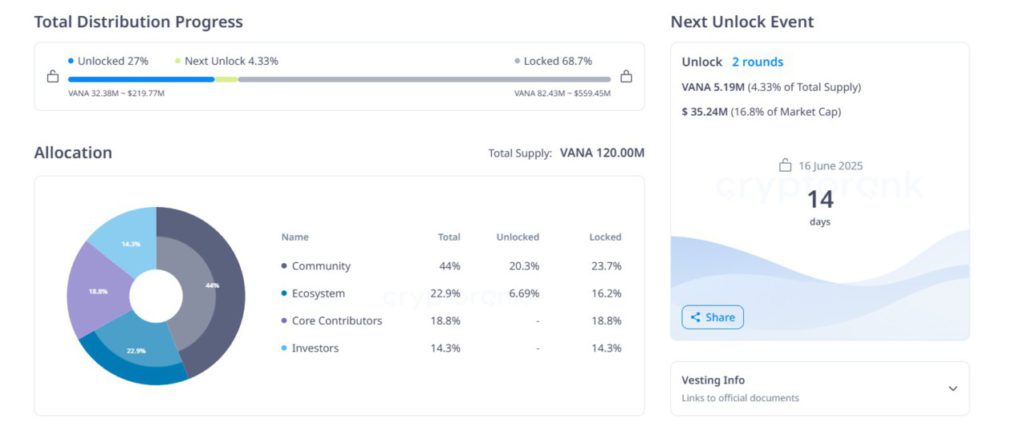Sort allocation table by Locked column

pos(605,237)
